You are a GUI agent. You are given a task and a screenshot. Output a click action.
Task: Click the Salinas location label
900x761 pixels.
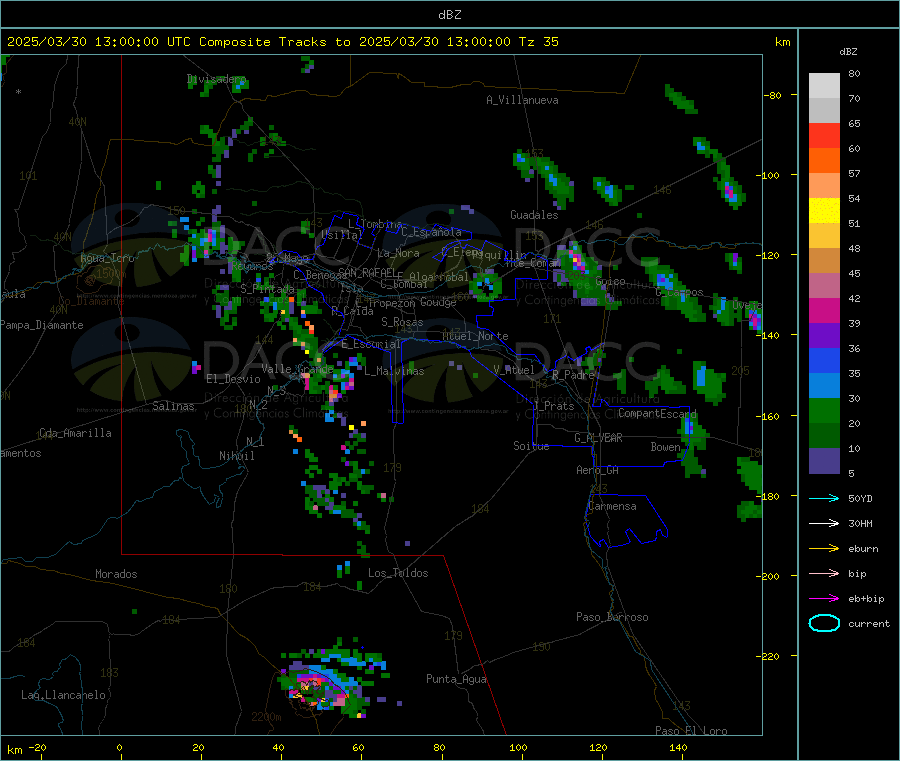(x=173, y=406)
